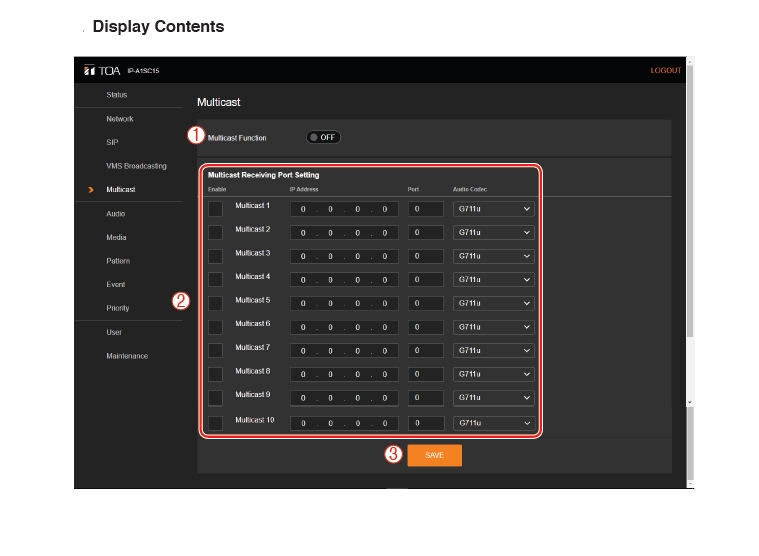This screenshot has height=556, width=759.
Task: Open Multicast 1 Audio Codec dropdown
Action: 493,209
